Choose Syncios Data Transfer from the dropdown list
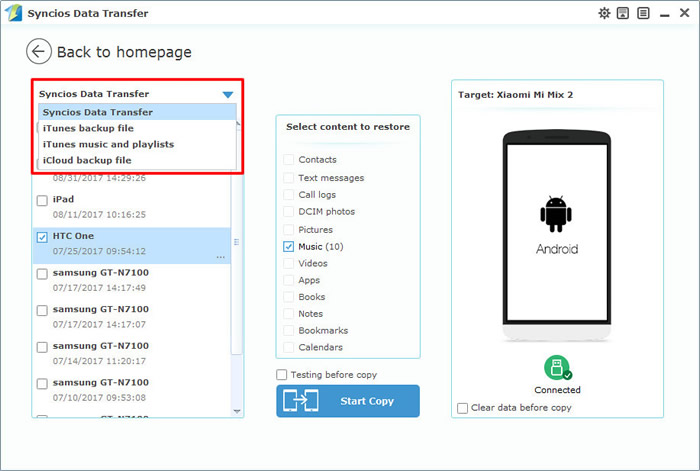Image resolution: width=700 pixels, height=471 pixels. pos(137,112)
